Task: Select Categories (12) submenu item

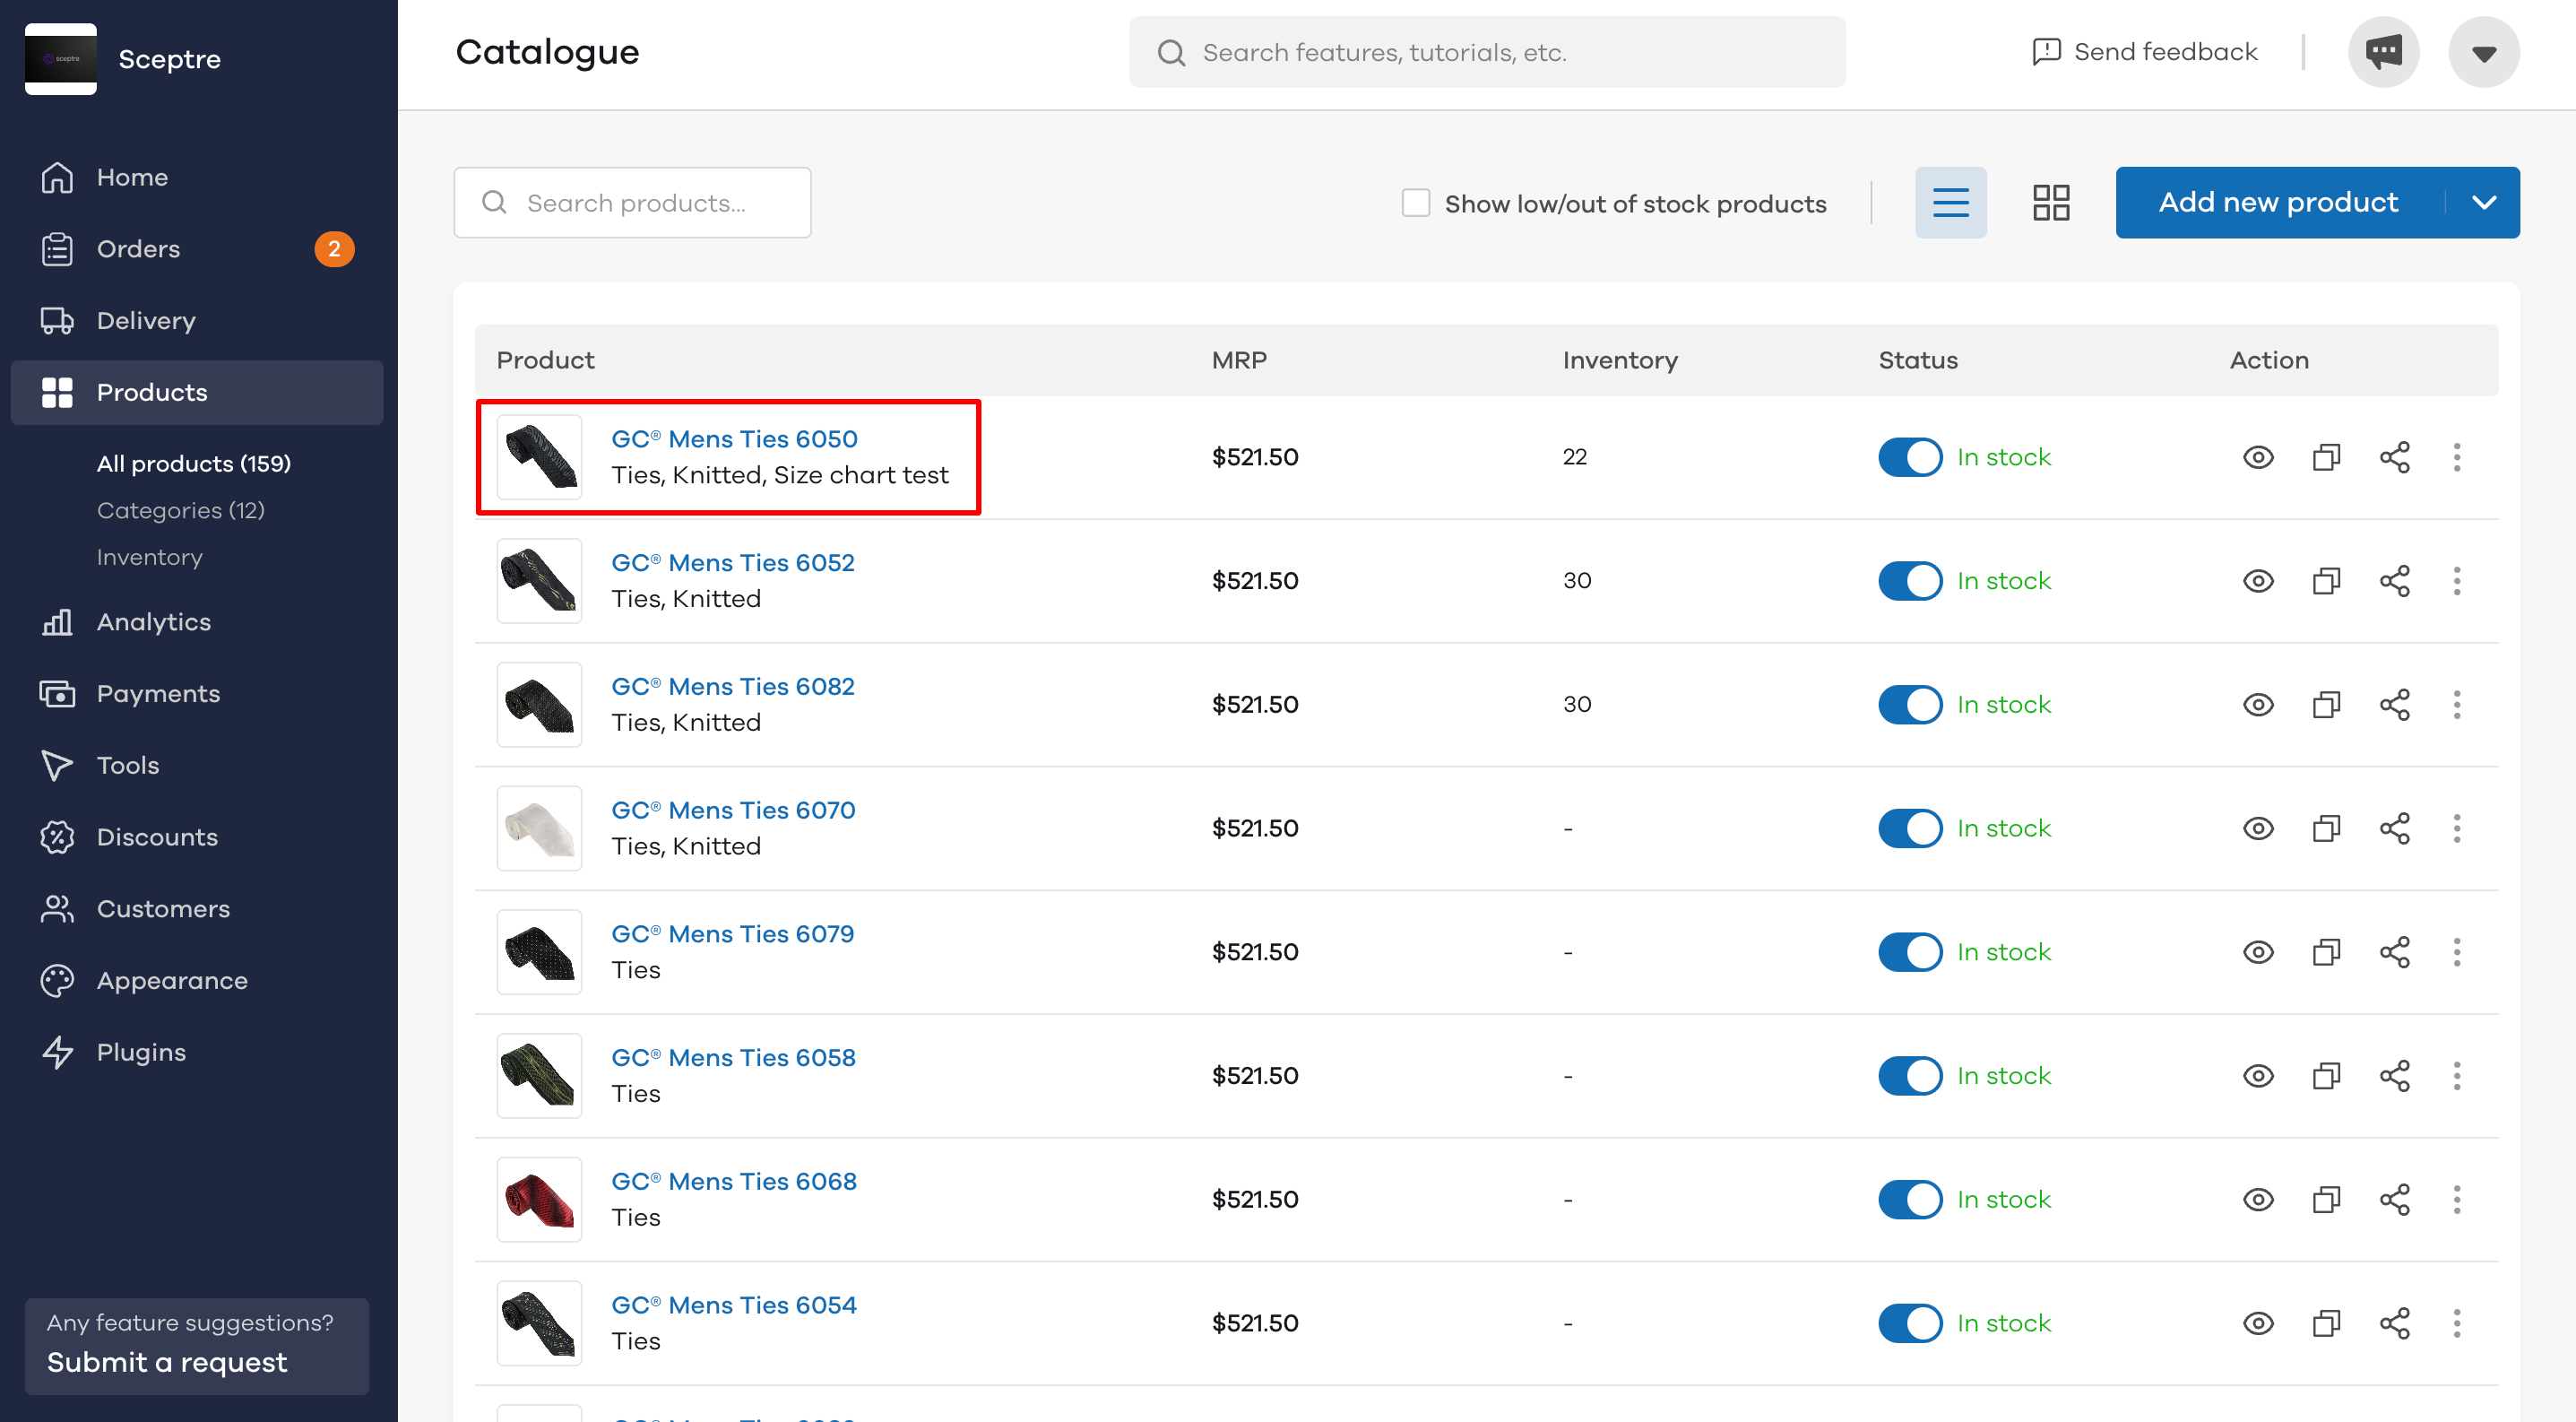Action: 180,510
